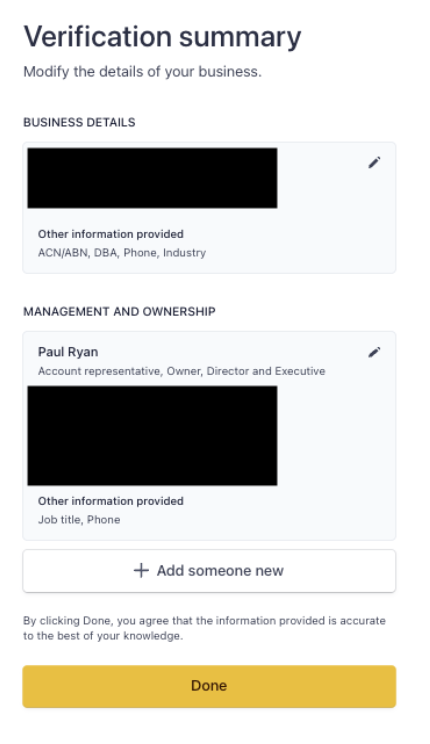This screenshot has height=744, width=430.
Task: Click the plus icon in Add someone new
Action: tap(141, 570)
